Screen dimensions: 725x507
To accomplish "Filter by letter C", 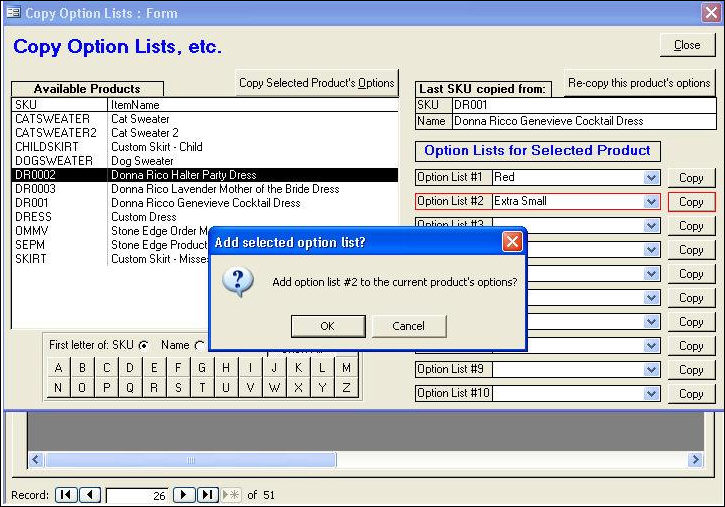I will [106, 368].
